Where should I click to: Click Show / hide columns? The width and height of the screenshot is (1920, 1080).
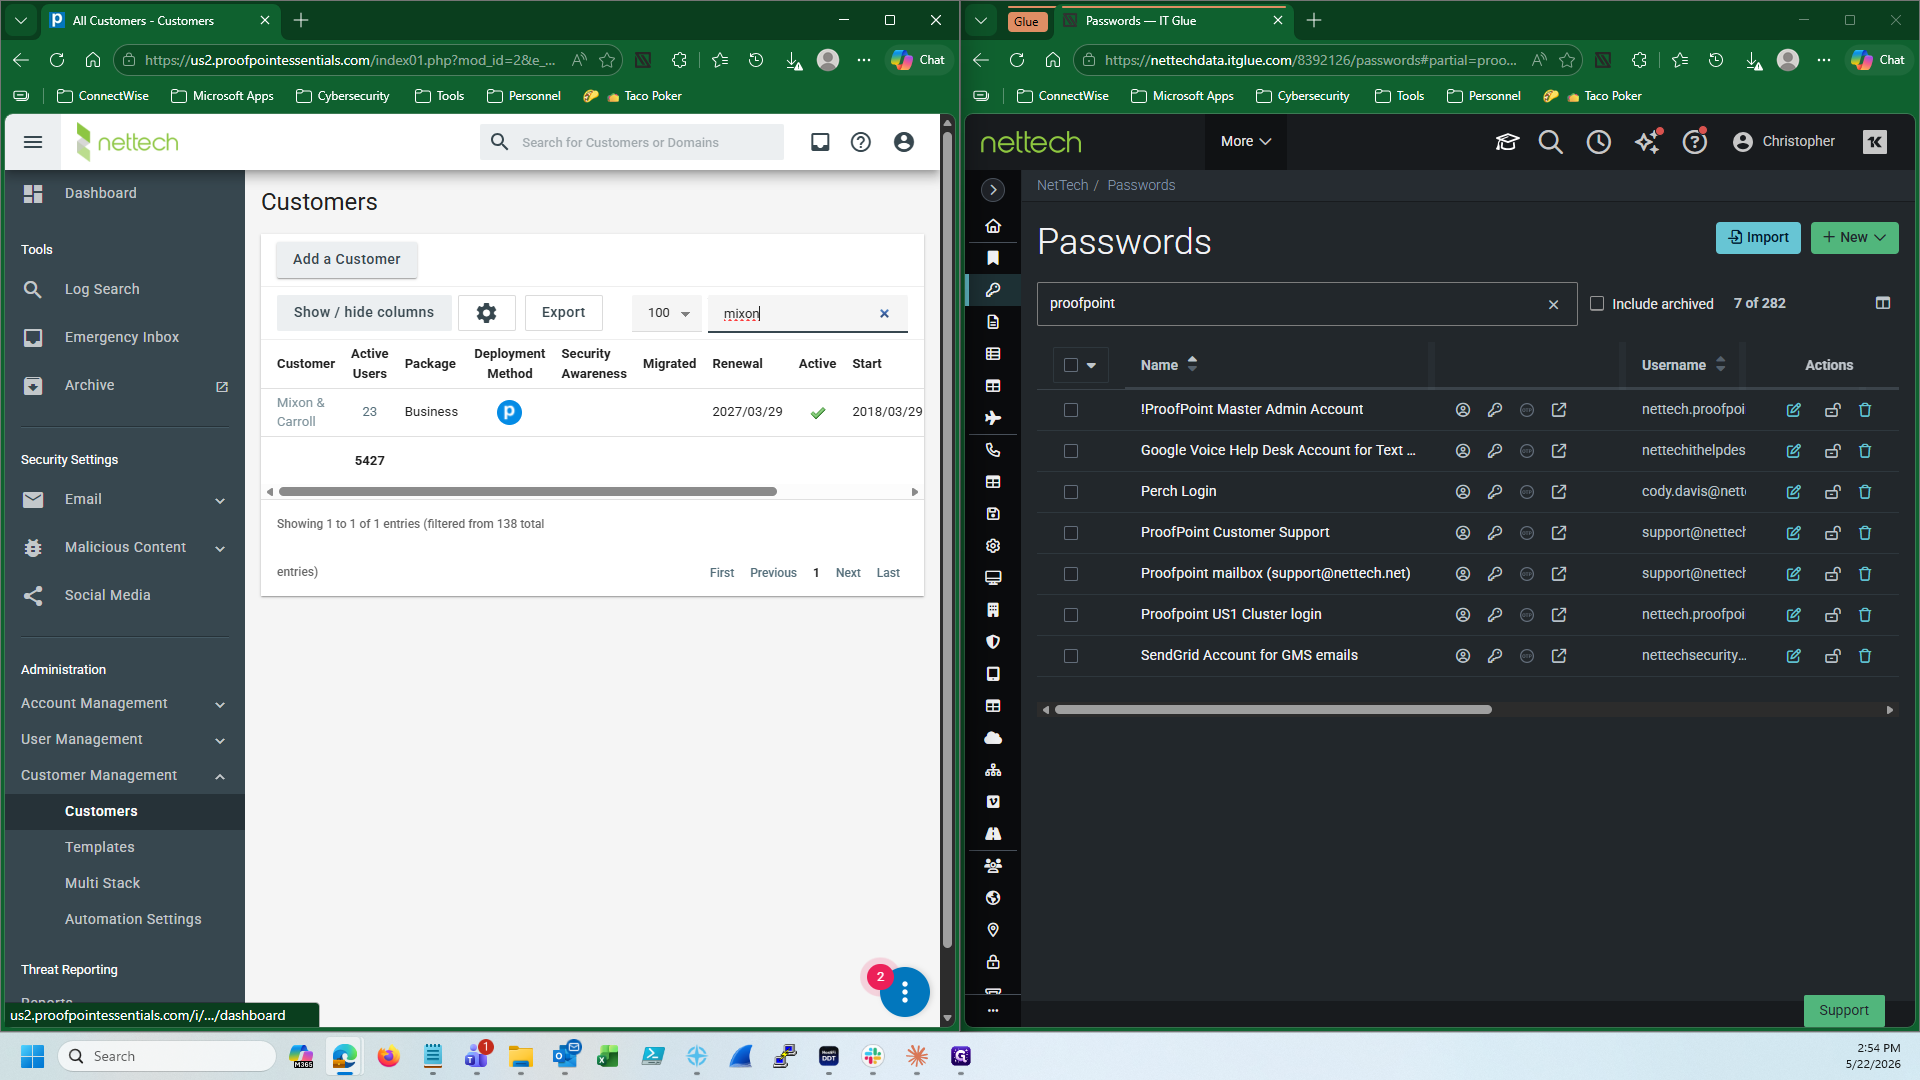tap(364, 313)
